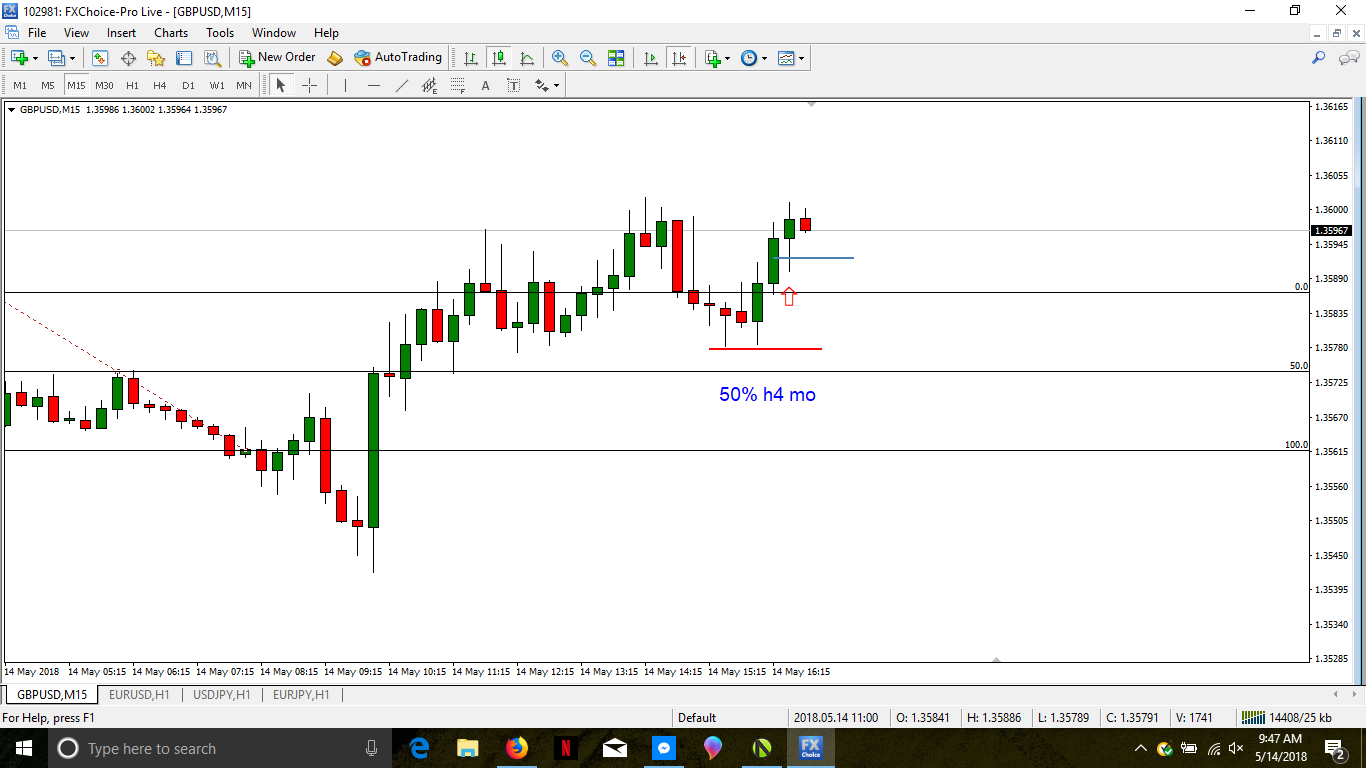
Task: Toggle the Data Window crosshair-target icon
Action: pyautogui.click(x=128, y=58)
